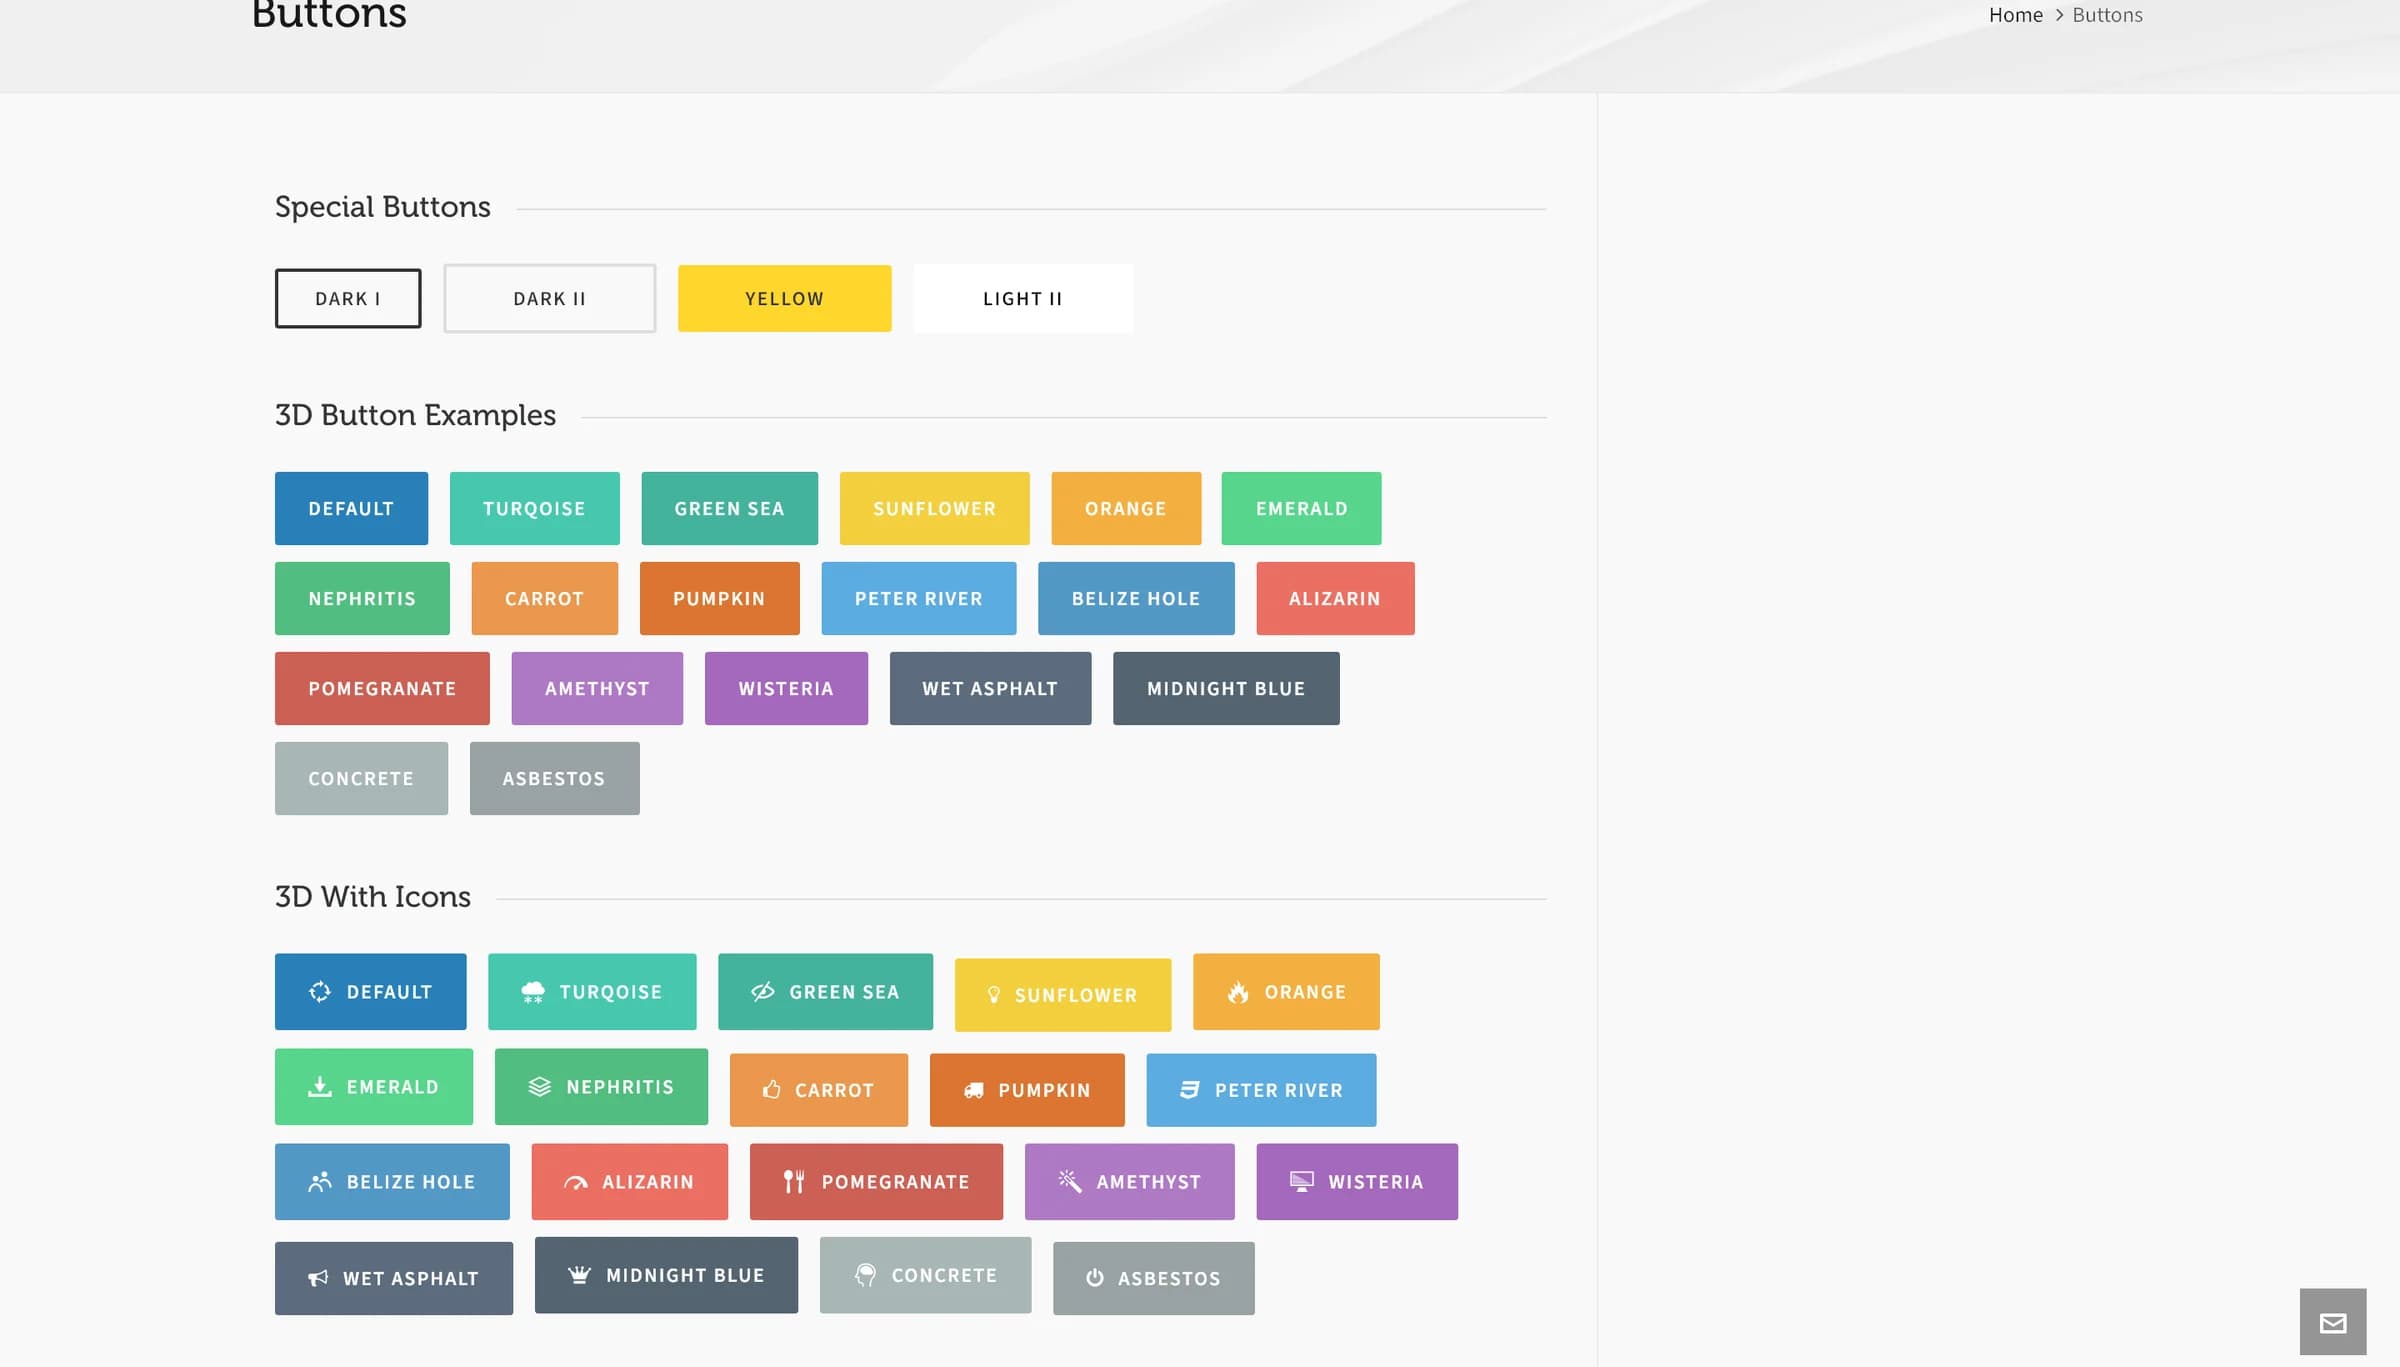
Task: Click the Light II button
Action: [x=1023, y=298]
